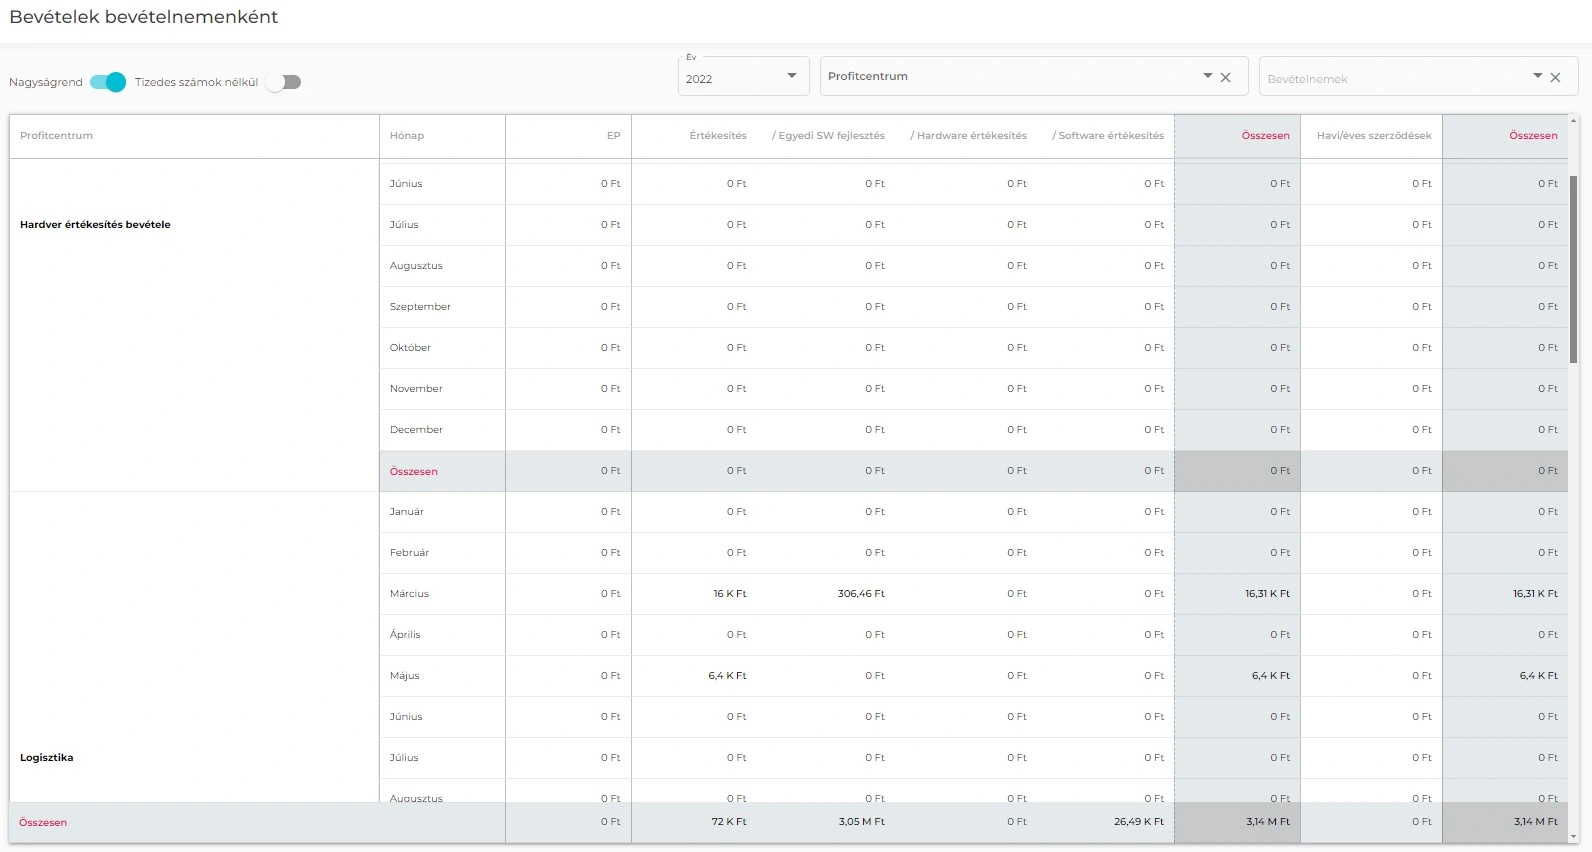This screenshot has width=1592, height=852.
Task: Expand the Bevételnemek dropdown arrow
Action: tap(1537, 76)
